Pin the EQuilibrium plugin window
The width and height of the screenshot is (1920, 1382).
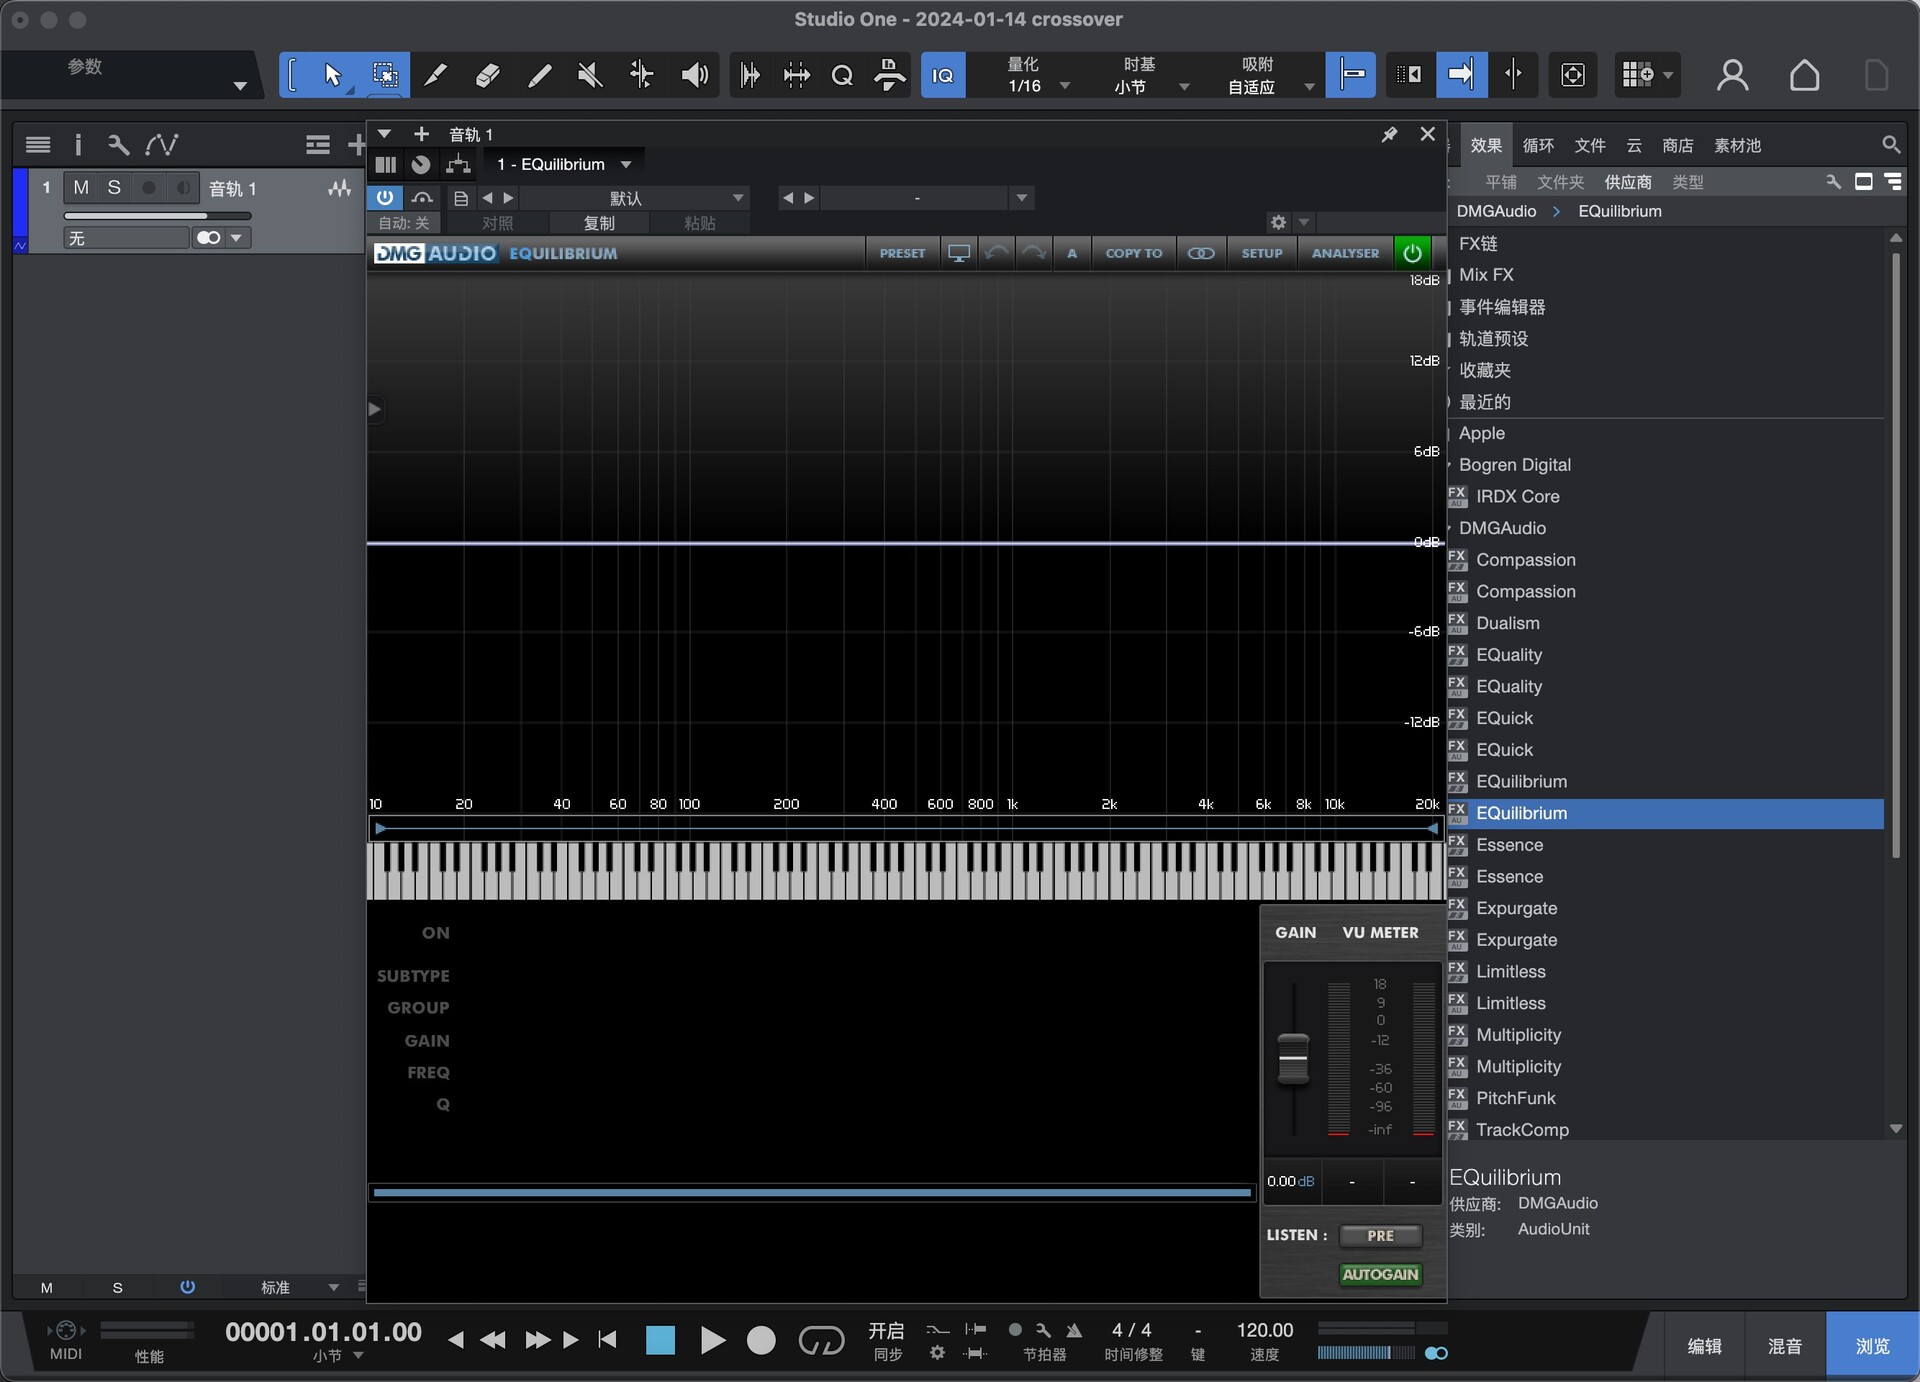1389,134
